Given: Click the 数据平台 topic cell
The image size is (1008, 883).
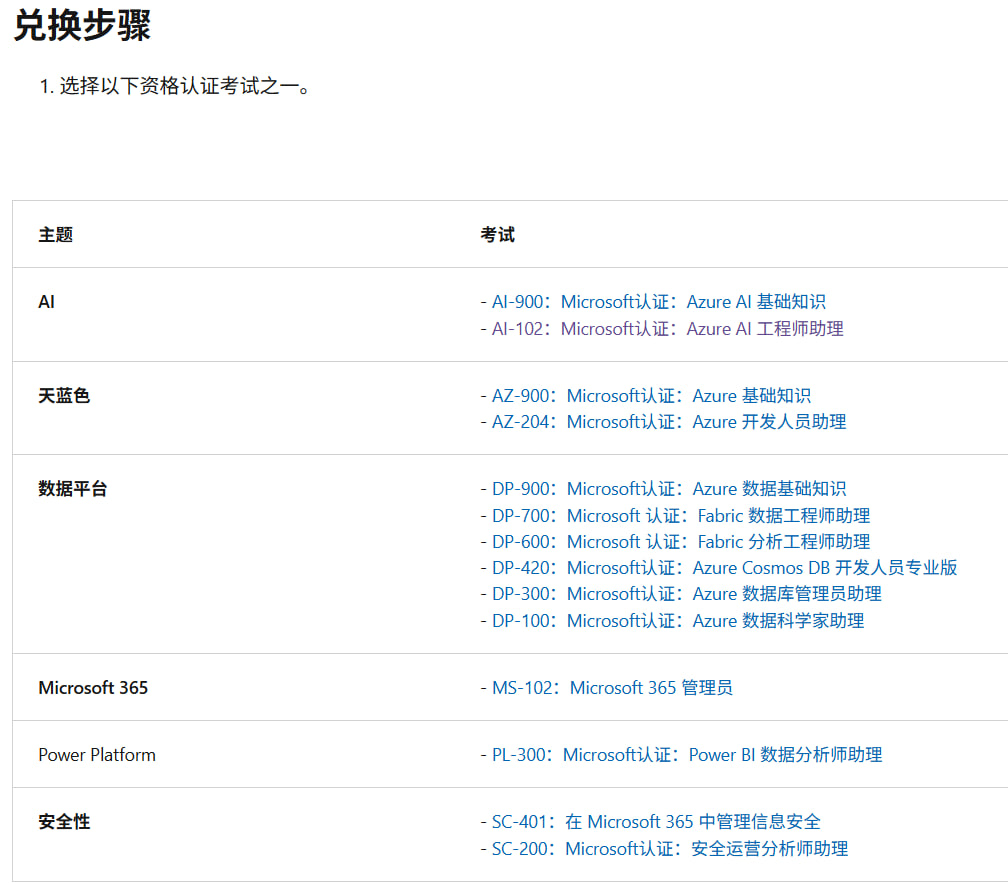Looking at the screenshot, I should (73, 489).
